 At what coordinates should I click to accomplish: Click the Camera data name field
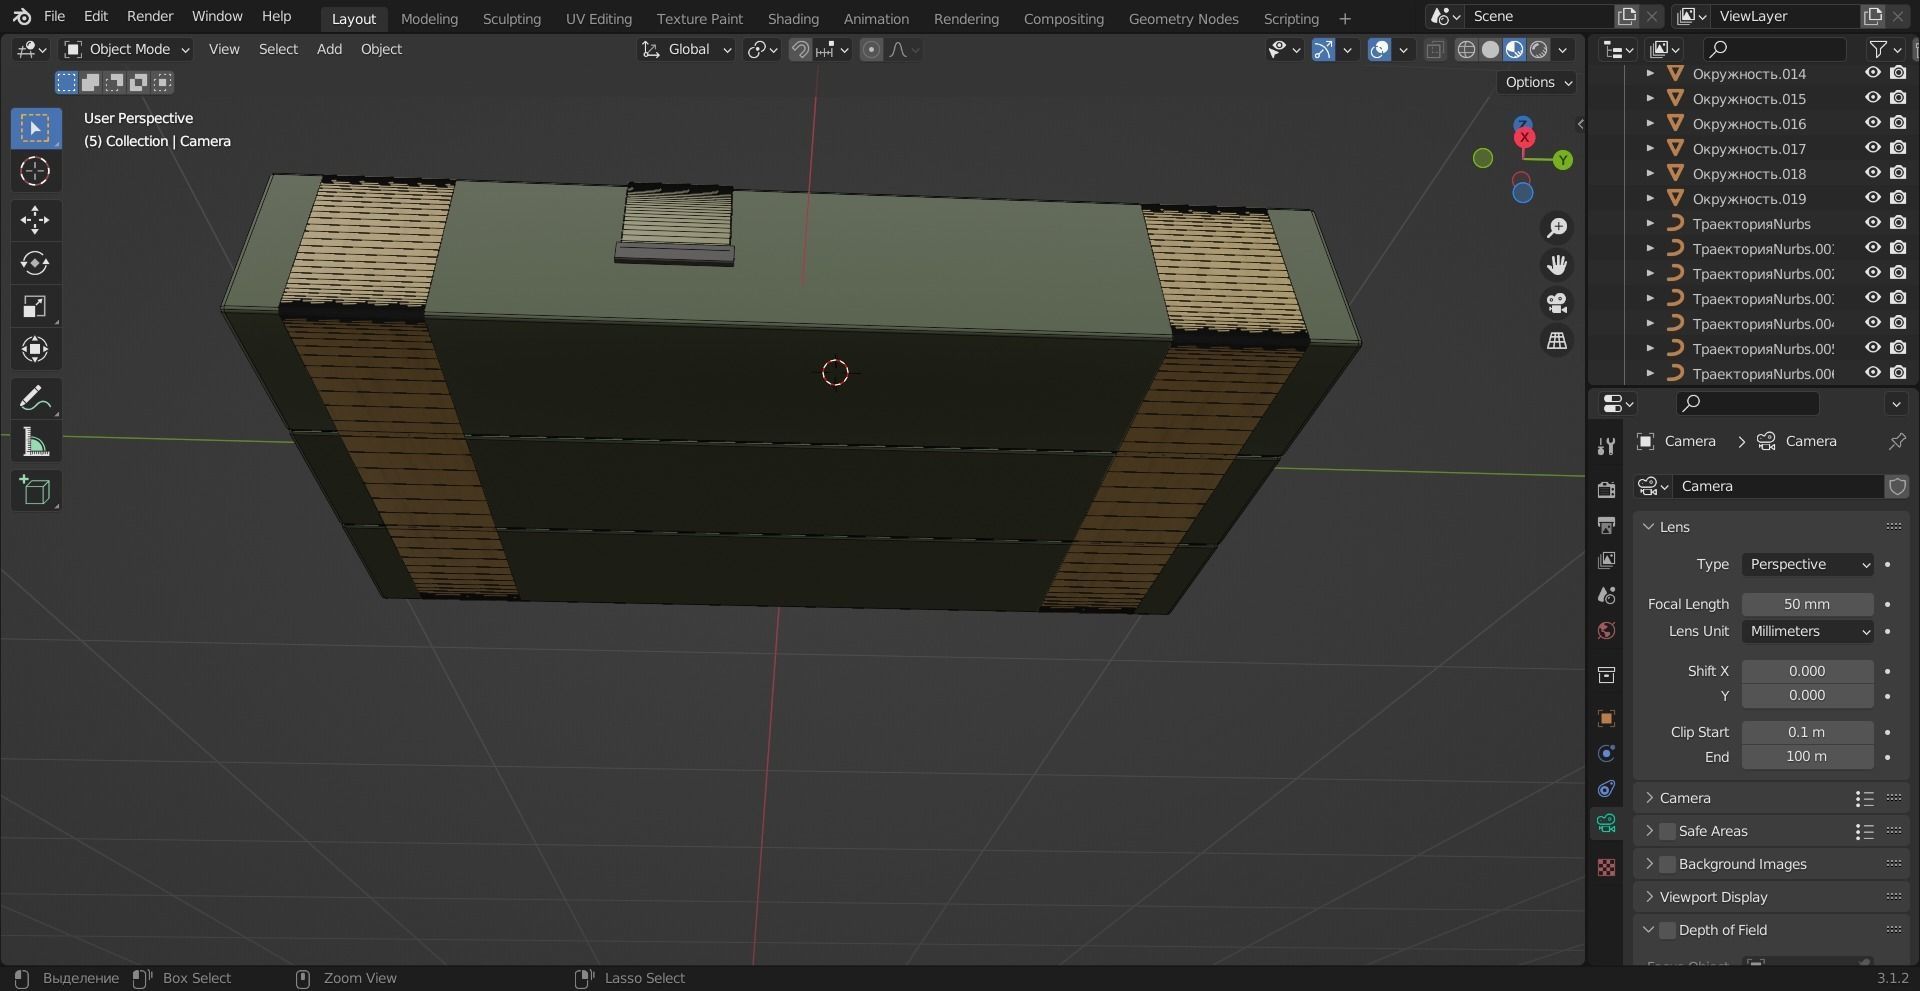tap(1779, 486)
